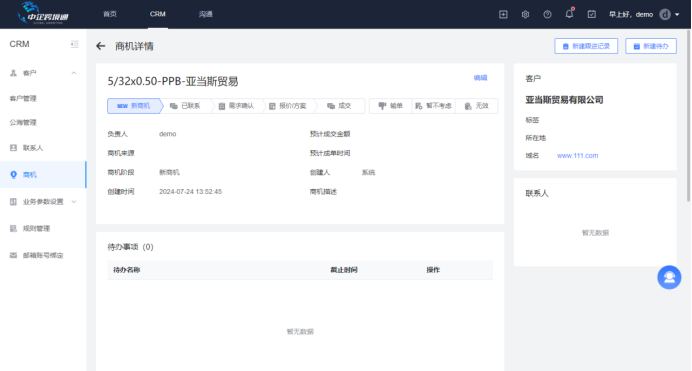Click the page vertical scrollbar
This screenshot has width=692, height=371.
point(689,115)
